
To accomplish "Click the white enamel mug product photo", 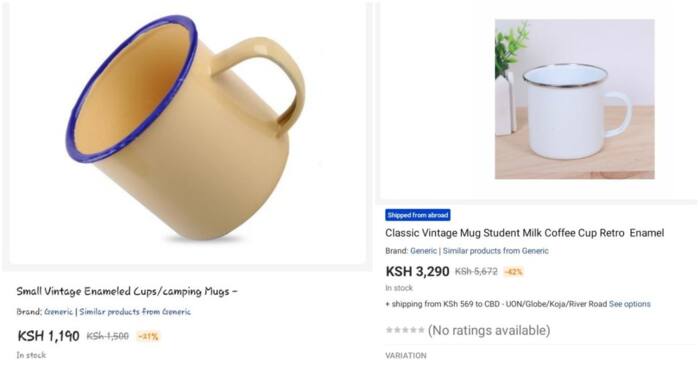I will (x=575, y=99).
